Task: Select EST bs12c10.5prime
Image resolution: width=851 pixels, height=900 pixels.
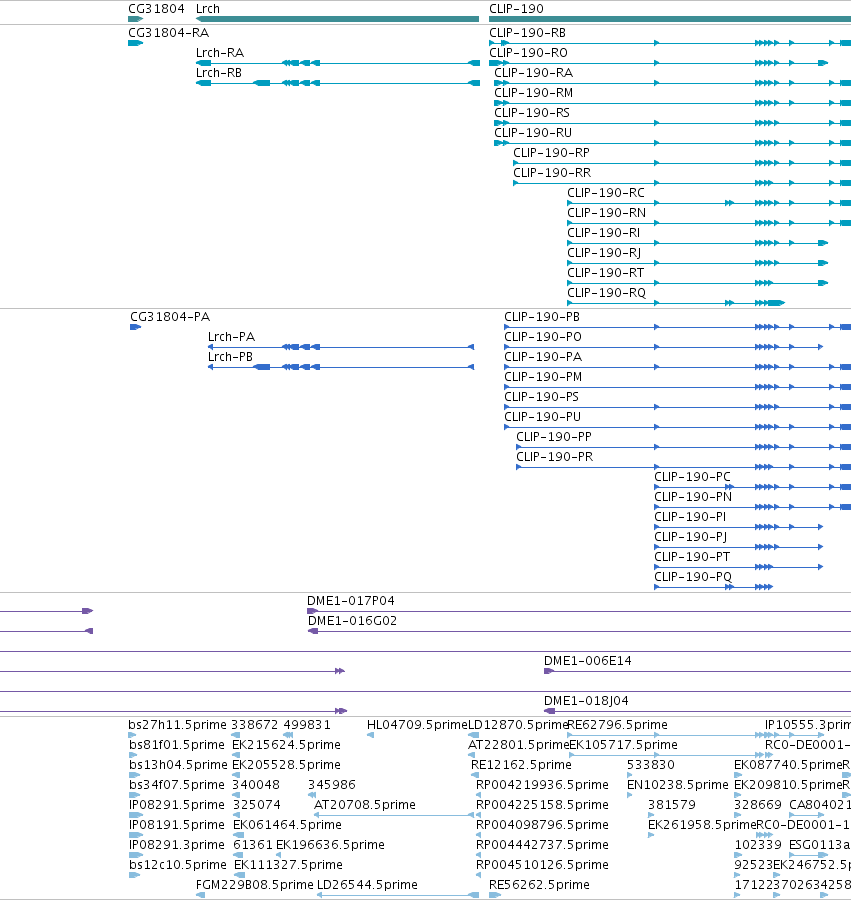Action: [177, 865]
